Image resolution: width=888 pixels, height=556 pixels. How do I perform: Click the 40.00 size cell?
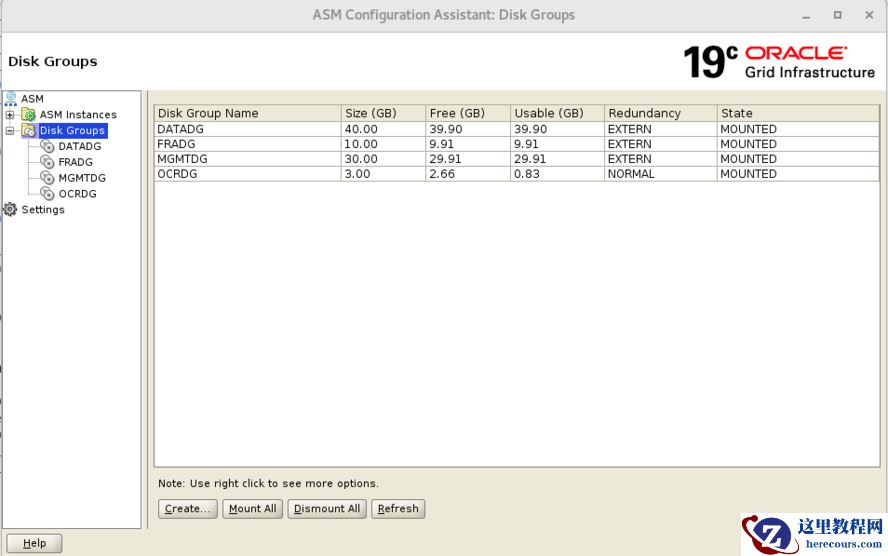[x=383, y=129]
